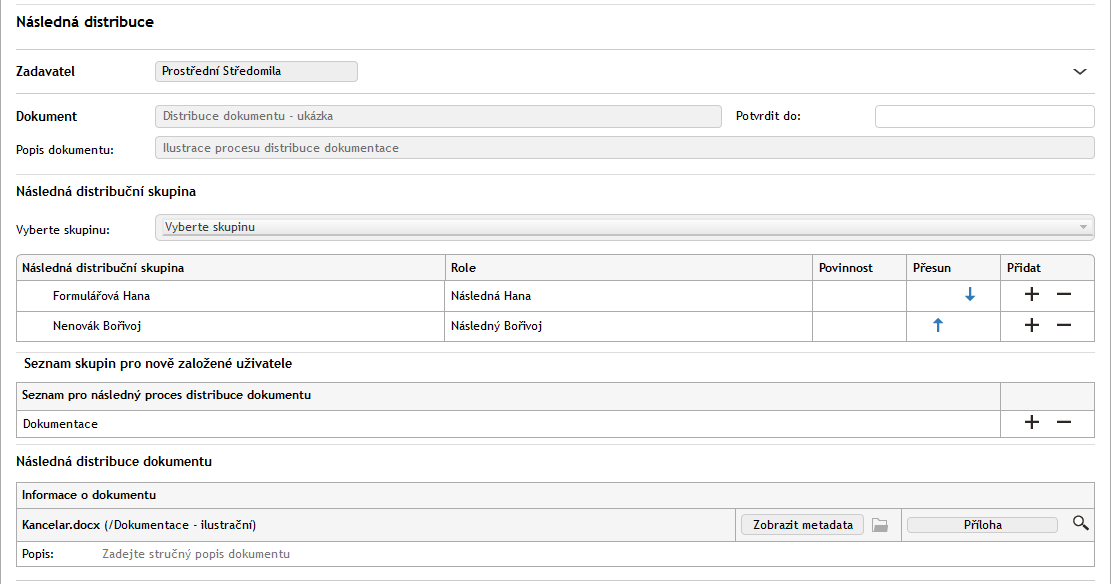
Task: Move Formulářová Hana down with arrow
Action: [969, 295]
